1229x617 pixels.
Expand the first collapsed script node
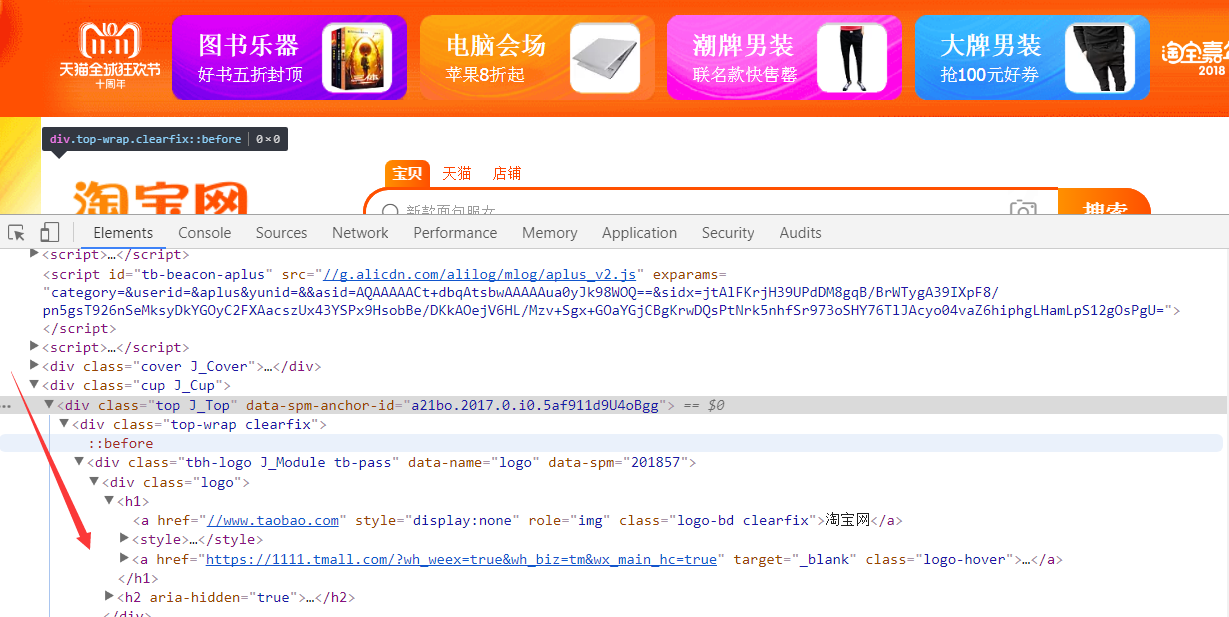pyautogui.click(x=35, y=254)
